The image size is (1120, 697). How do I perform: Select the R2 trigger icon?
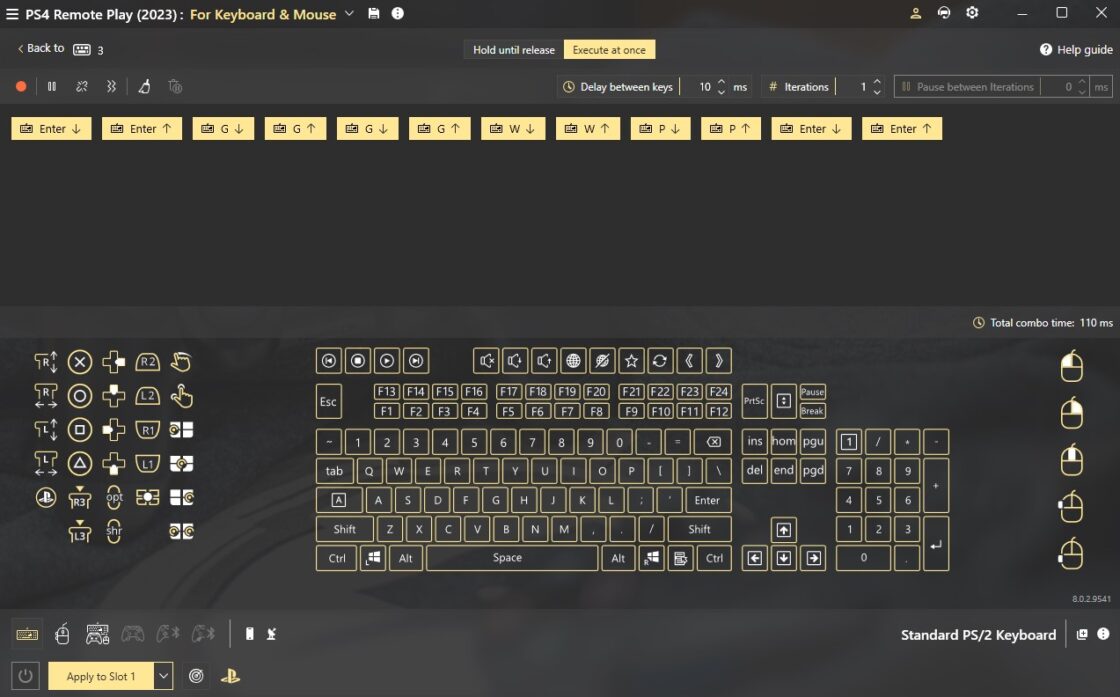point(147,362)
